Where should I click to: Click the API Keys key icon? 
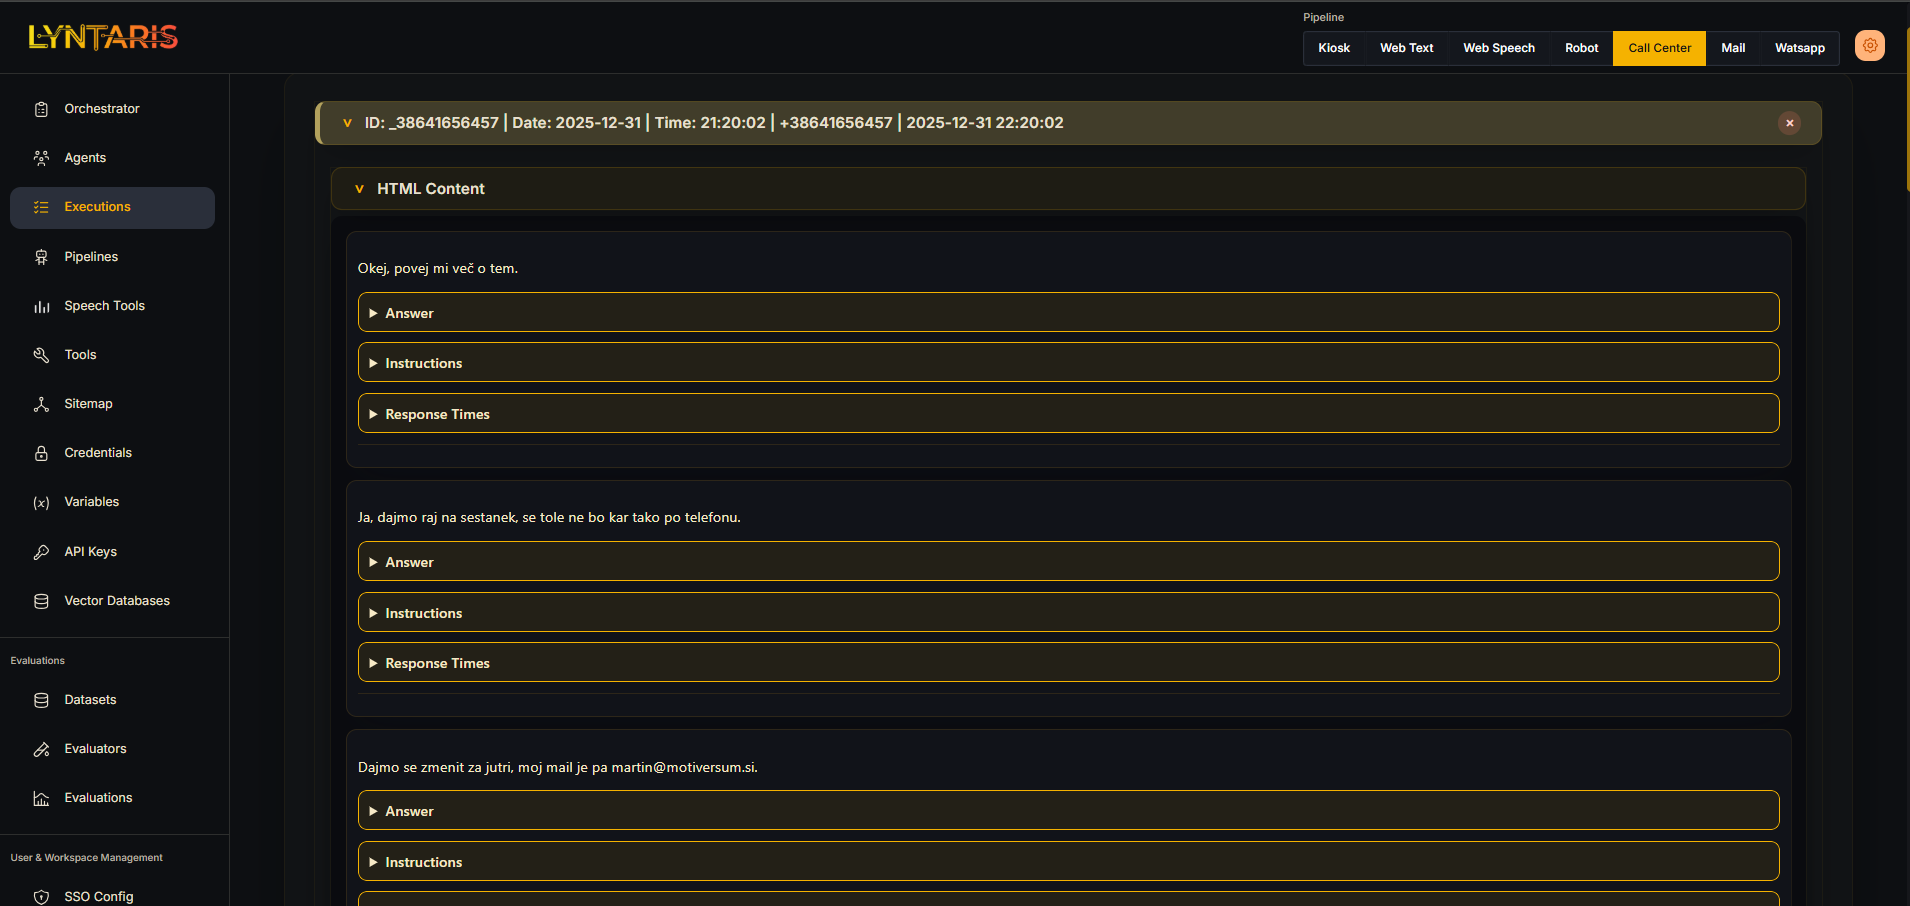pos(41,552)
